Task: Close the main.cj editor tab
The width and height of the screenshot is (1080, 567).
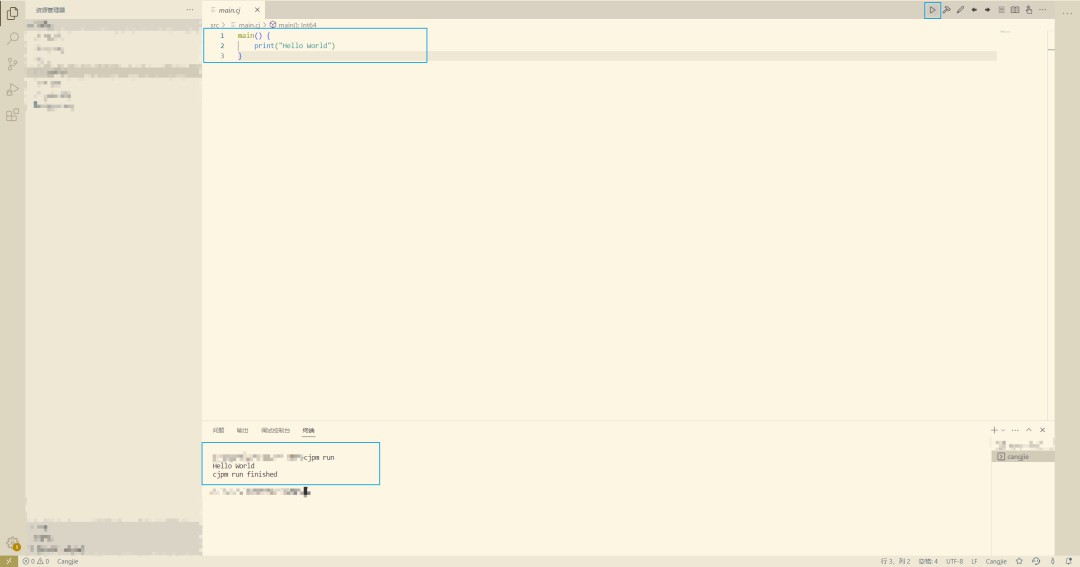Action: point(257,10)
